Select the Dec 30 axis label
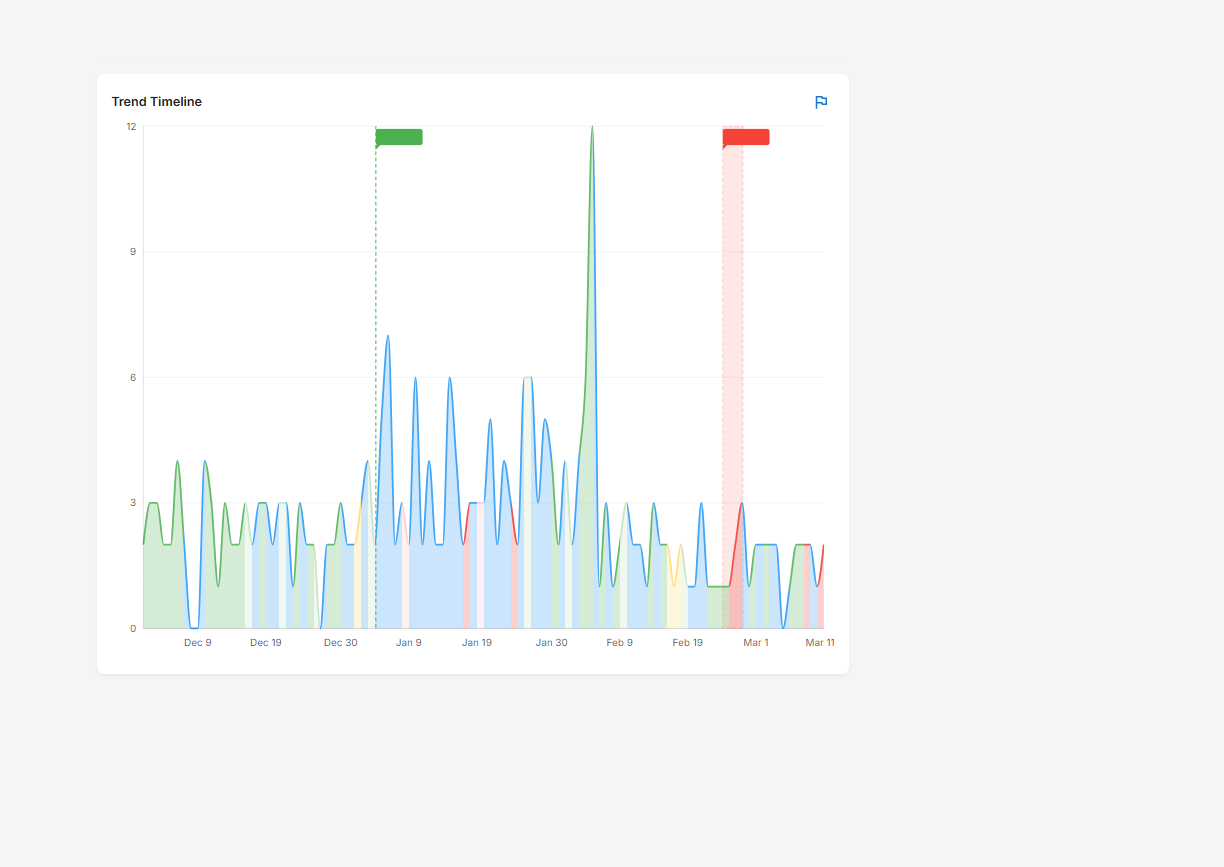This screenshot has width=1224, height=867. [341, 642]
